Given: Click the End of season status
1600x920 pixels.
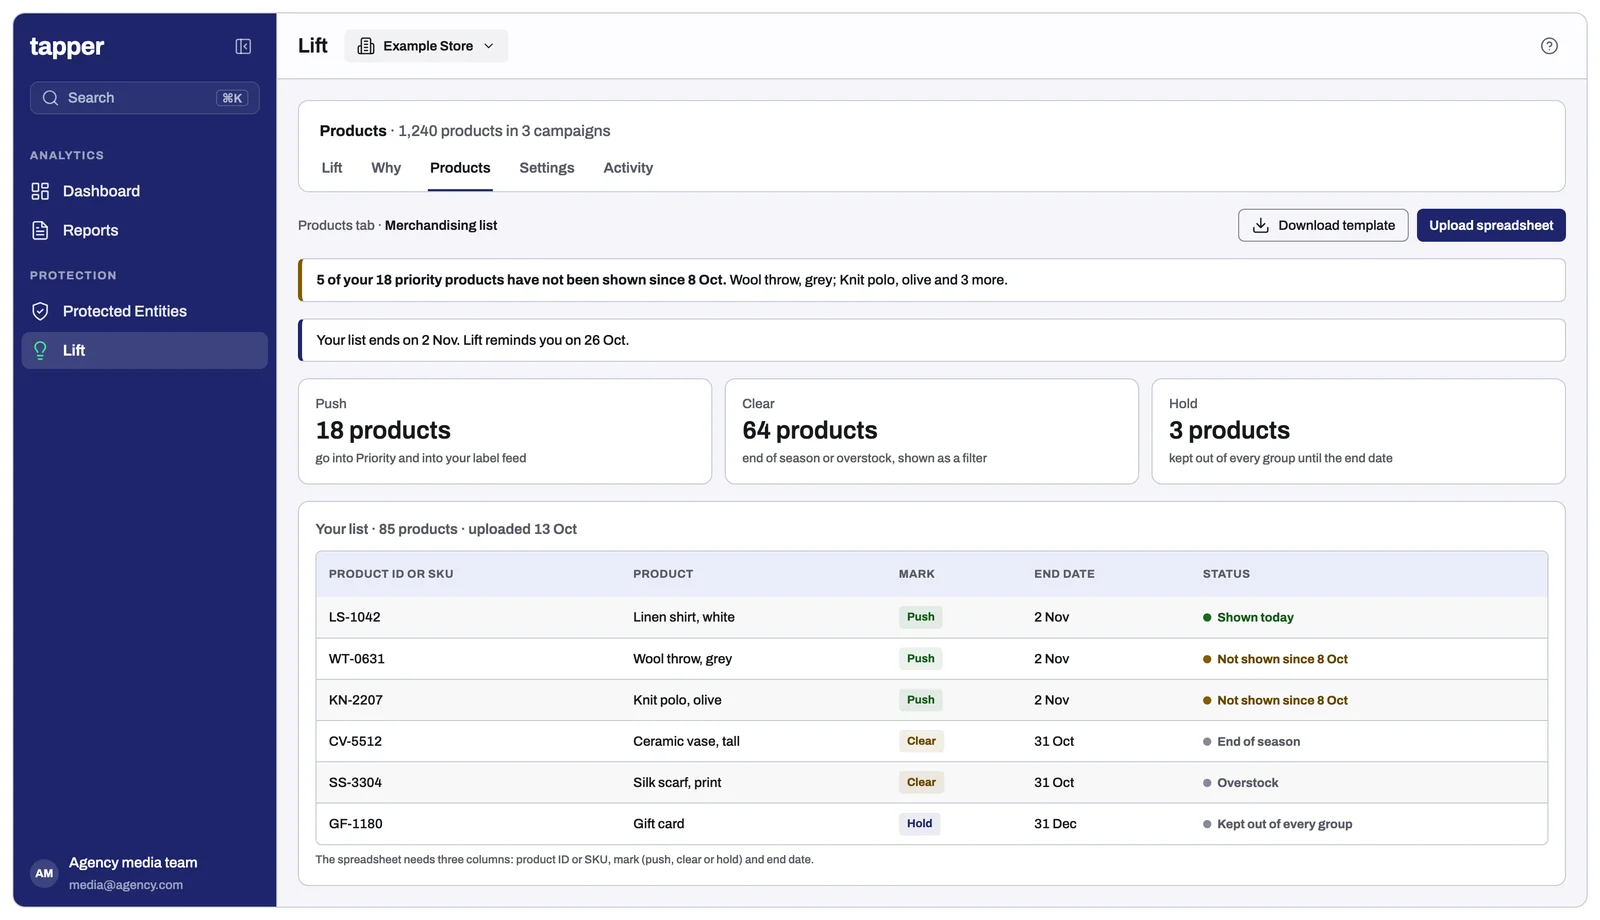Looking at the screenshot, I should (1251, 742).
